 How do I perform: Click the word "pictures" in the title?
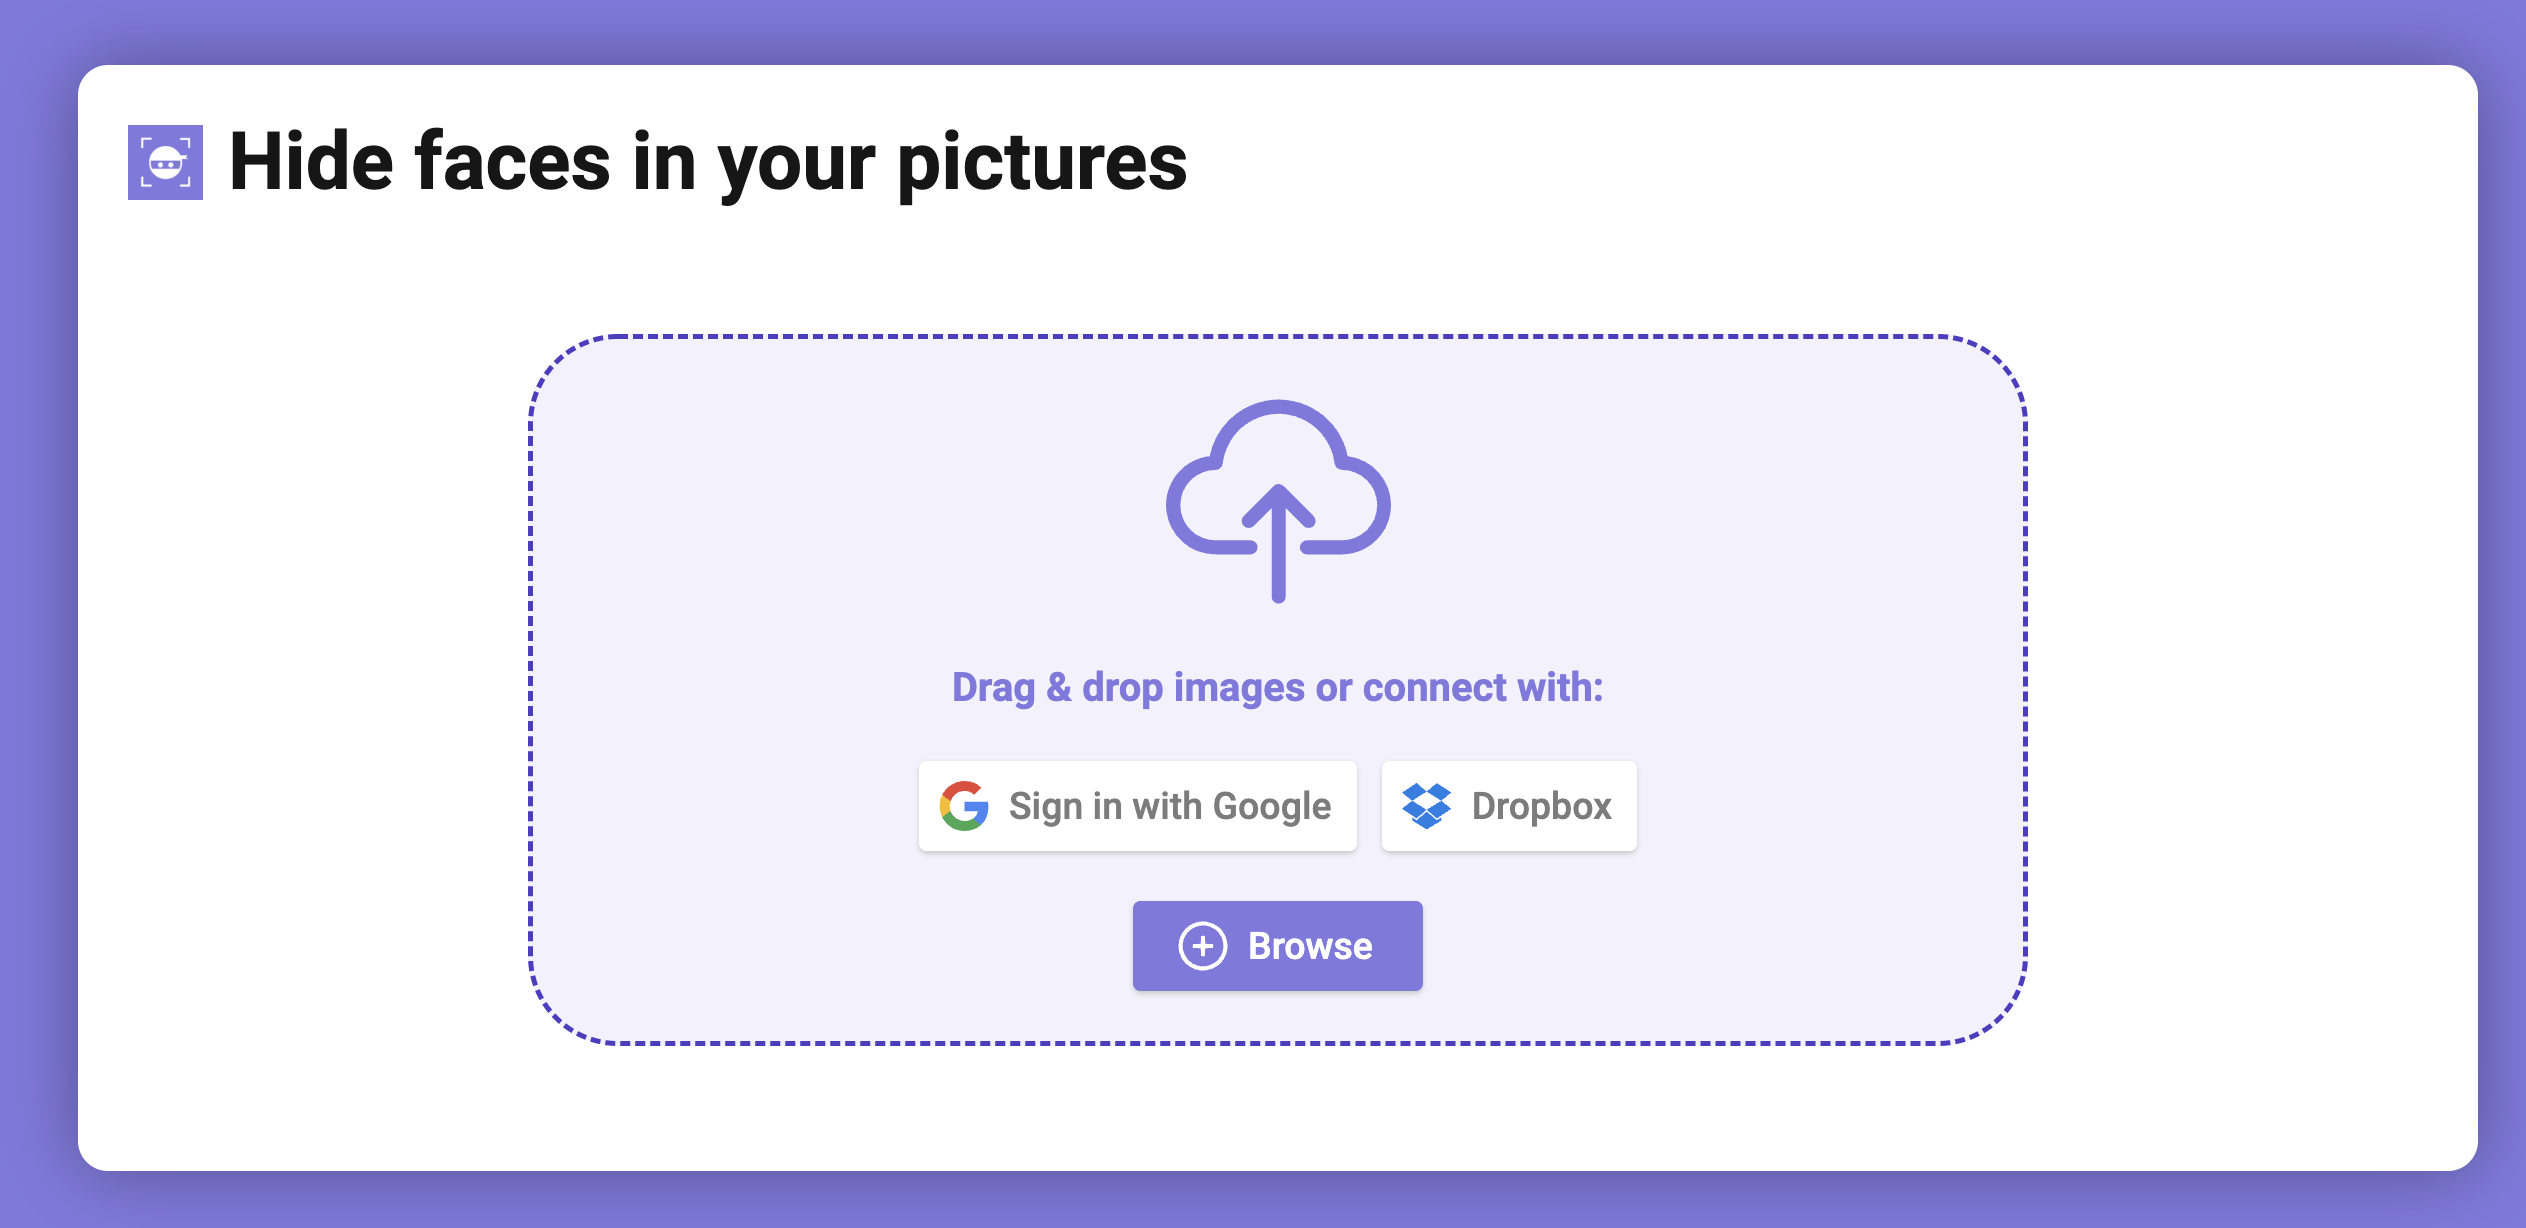[x=1042, y=162]
